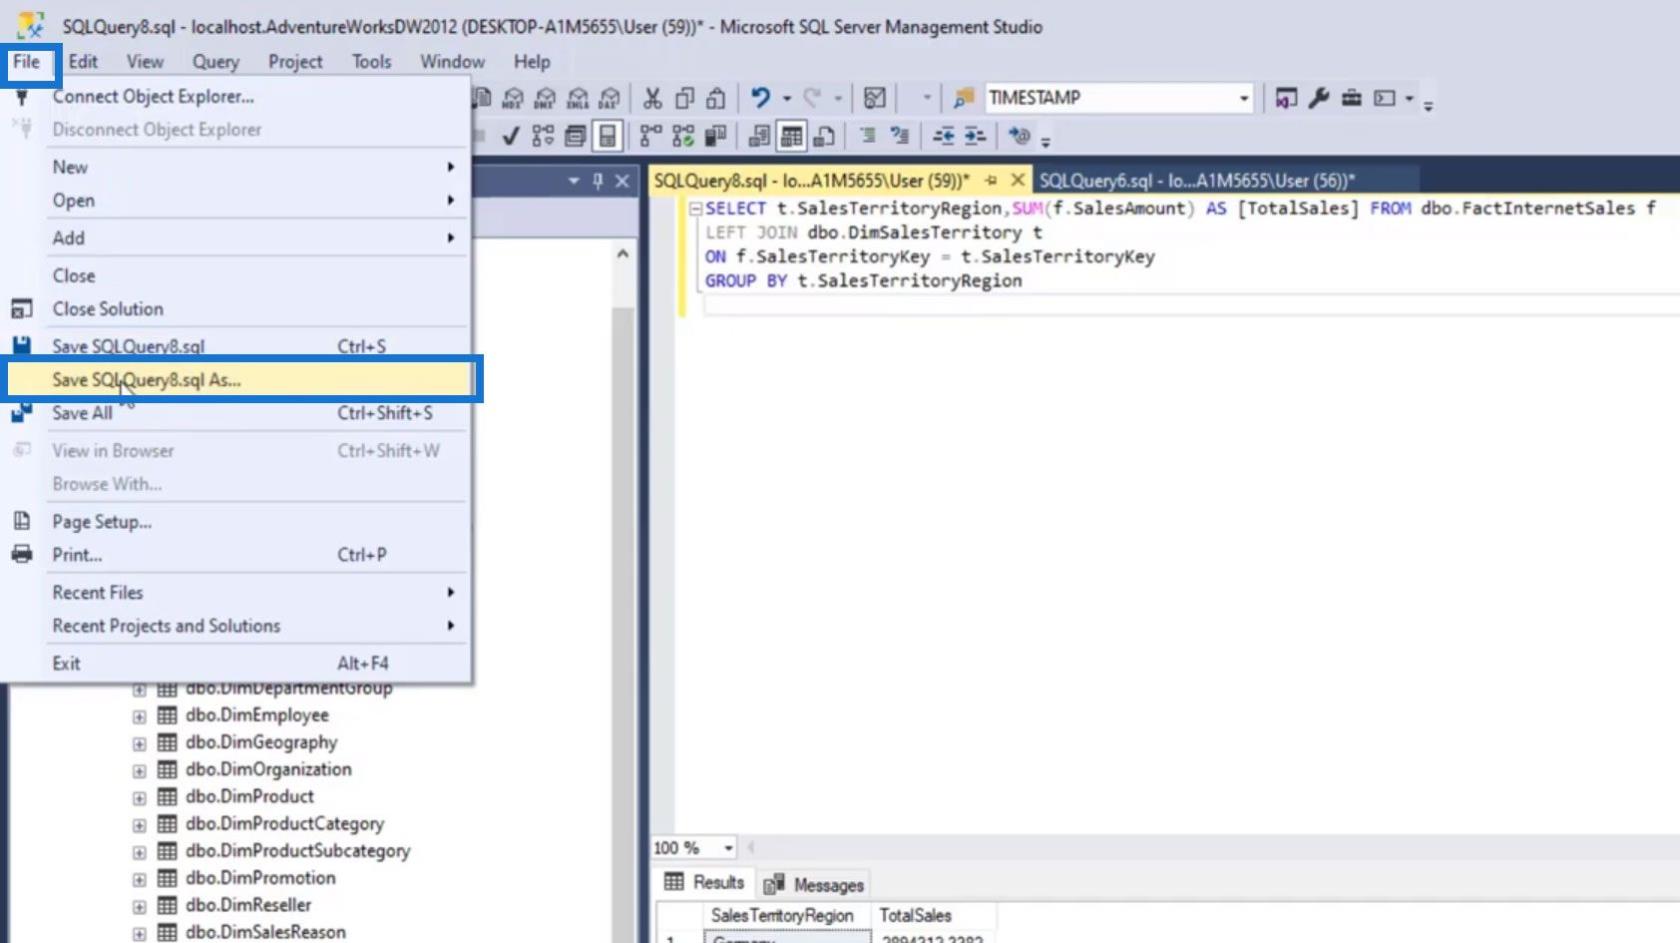Click the Cut scissors icon
1680x943 pixels.
pyautogui.click(x=653, y=98)
